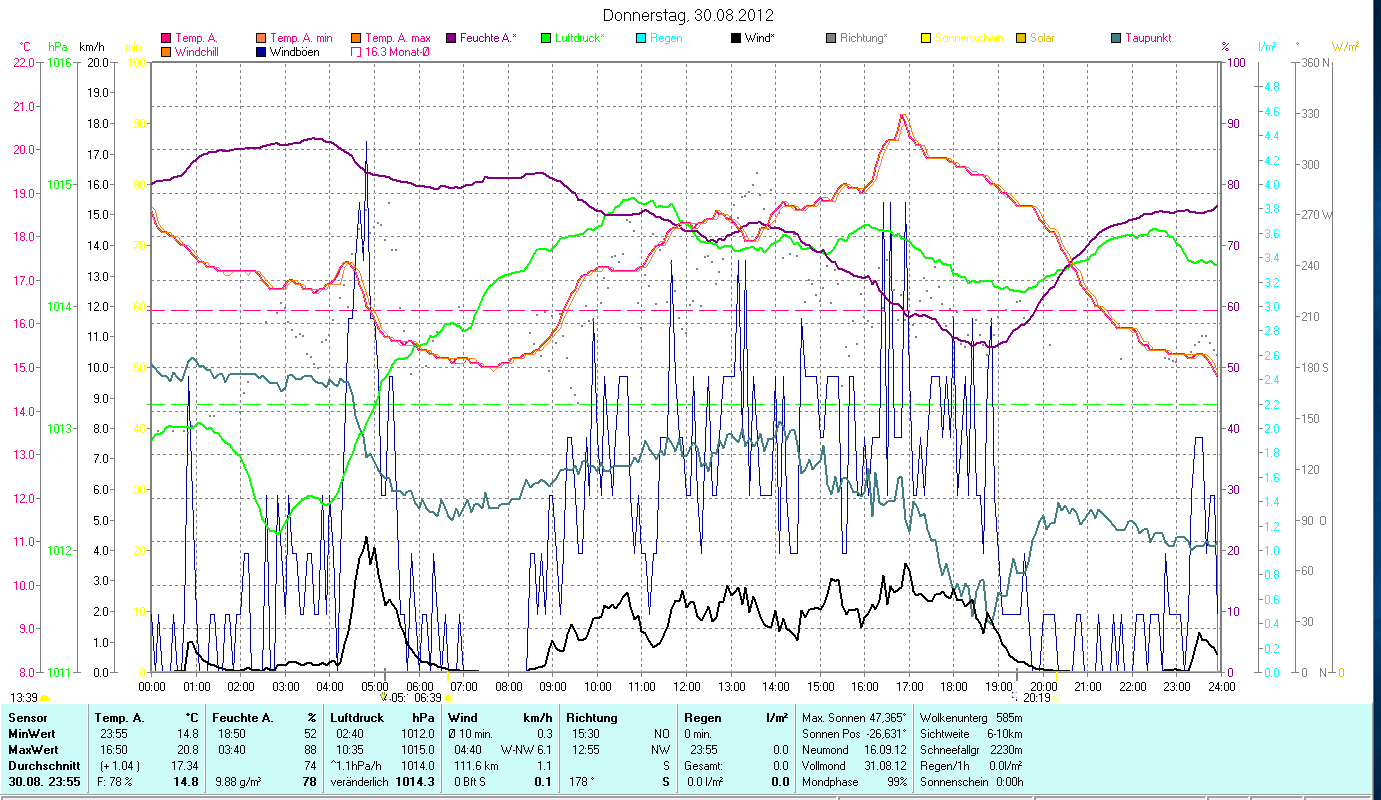Click the cyan Regen legend square
The width and height of the screenshot is (1381, 800).
(x=641, y=38)
